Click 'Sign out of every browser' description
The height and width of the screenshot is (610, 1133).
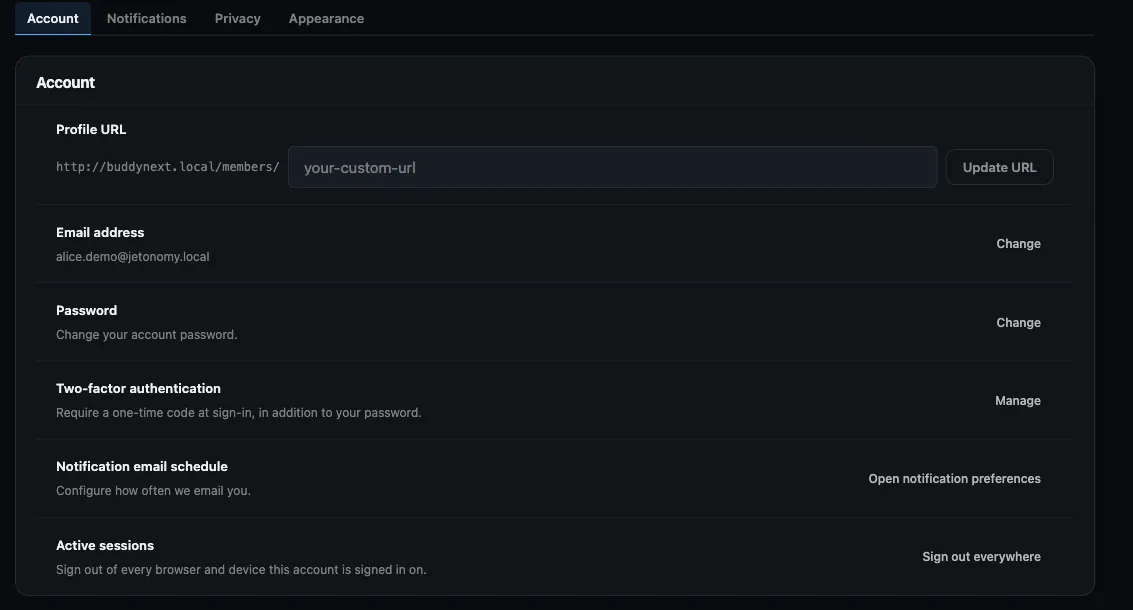[241, 570]
